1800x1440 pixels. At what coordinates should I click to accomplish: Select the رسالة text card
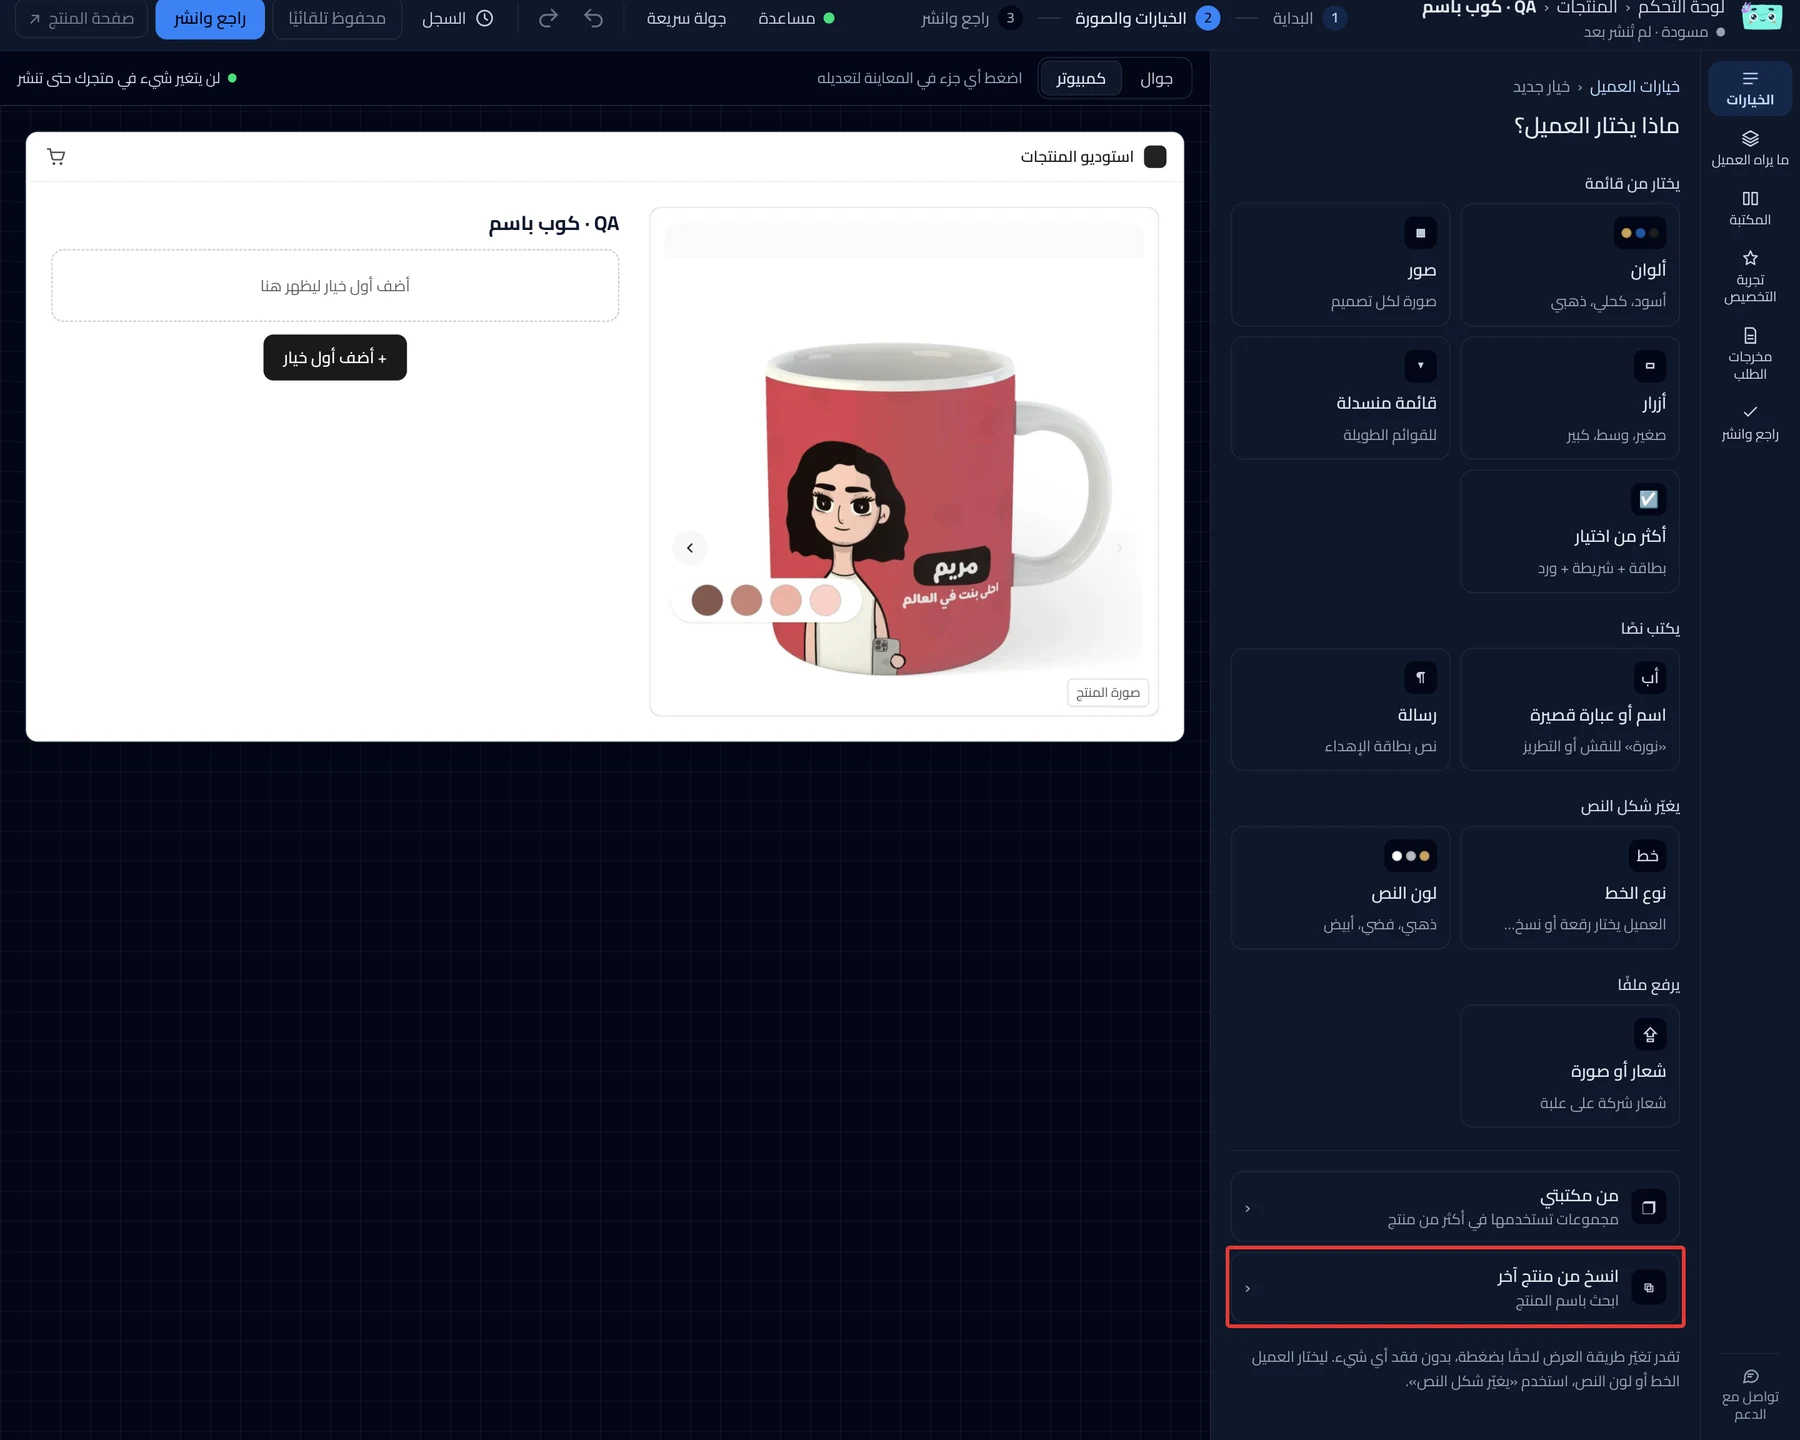[1340, 710]
